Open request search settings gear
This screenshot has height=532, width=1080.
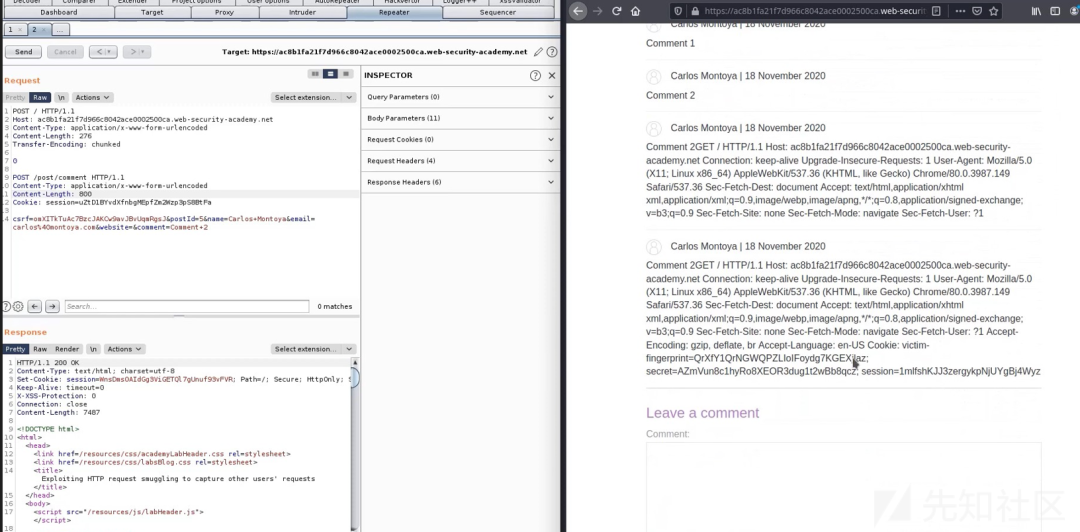tap(18, 307)
